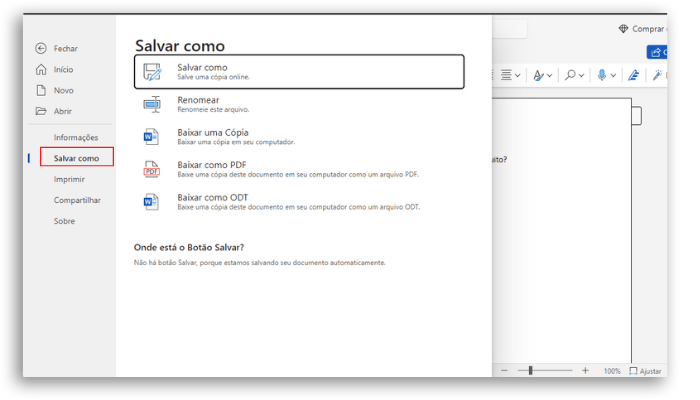Expand the alignment dropdown arrow
Screen dimensions: 700x400
coord(517,75)
